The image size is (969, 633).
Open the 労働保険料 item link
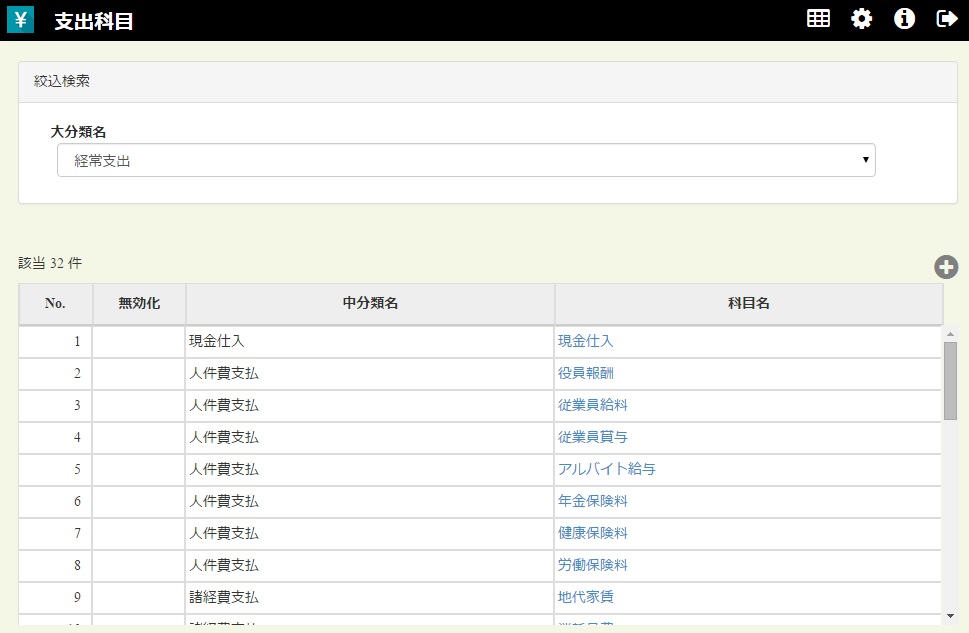pyautogui.click(x=592, y=565)
